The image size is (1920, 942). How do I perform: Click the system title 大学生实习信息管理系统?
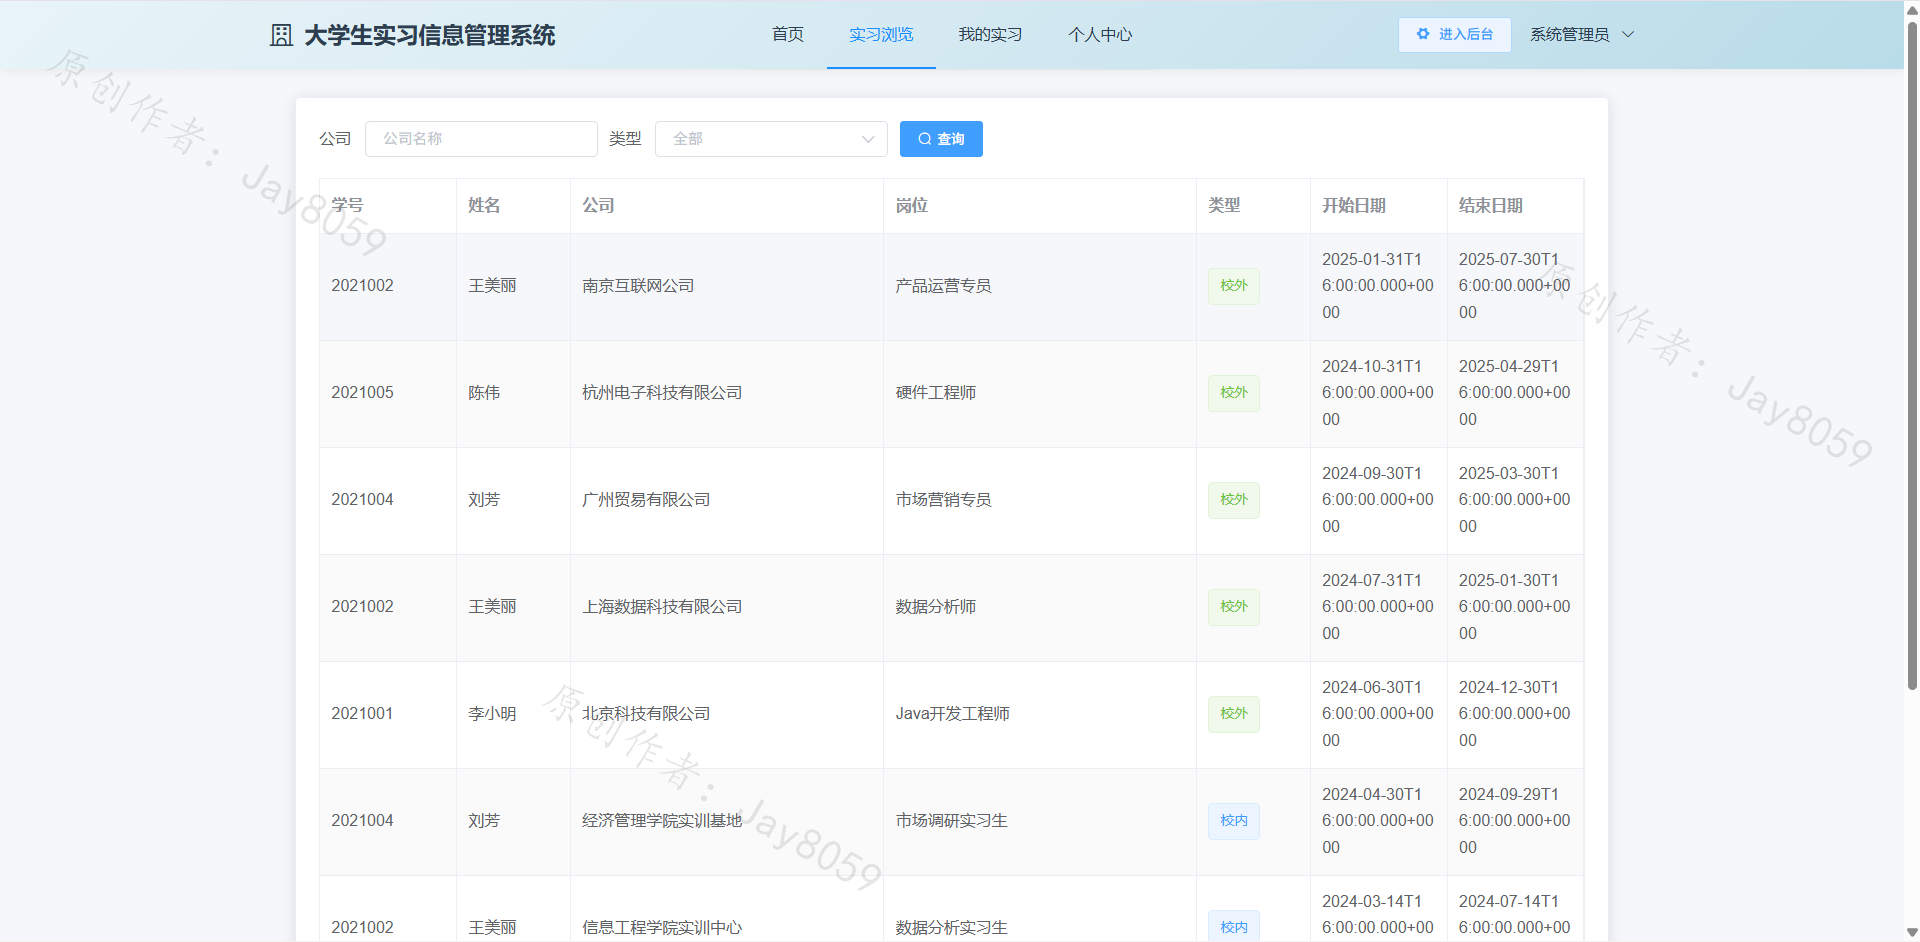tap(430, 35)
